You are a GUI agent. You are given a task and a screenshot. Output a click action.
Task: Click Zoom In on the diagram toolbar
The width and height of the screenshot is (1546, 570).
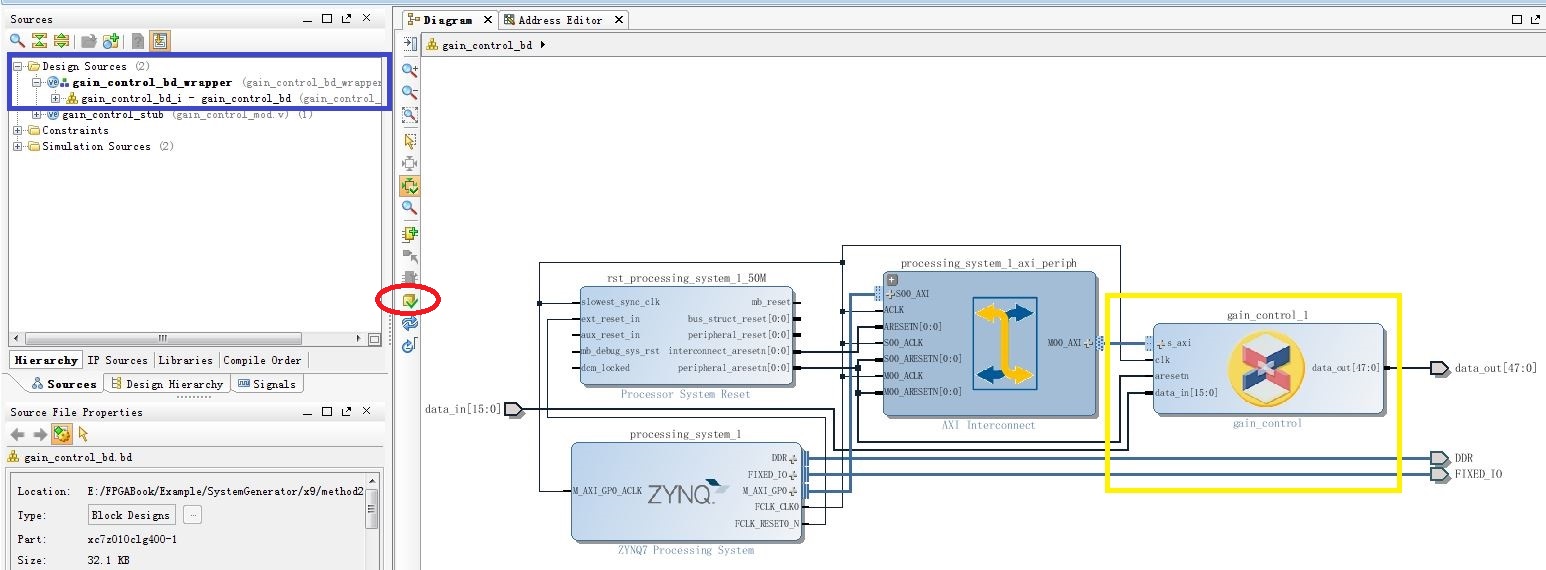pyautogui.click(x=410, y=70)
